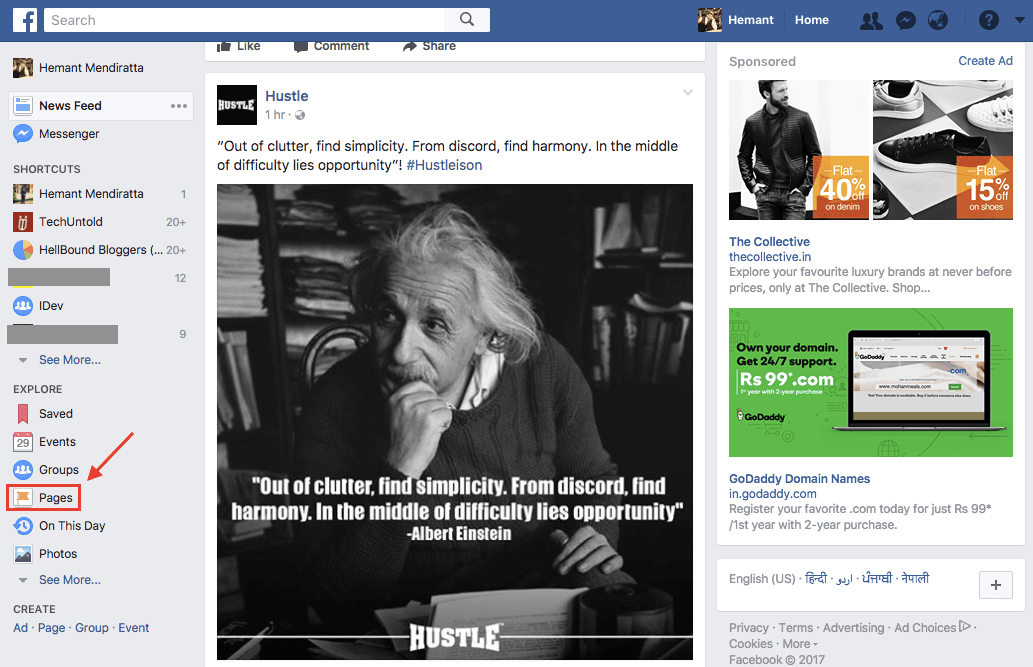Image resolution: width=1033 pixels, height=667 pixels.
Task: Expand See More under Shortcuts
Action: click(69, 360)
